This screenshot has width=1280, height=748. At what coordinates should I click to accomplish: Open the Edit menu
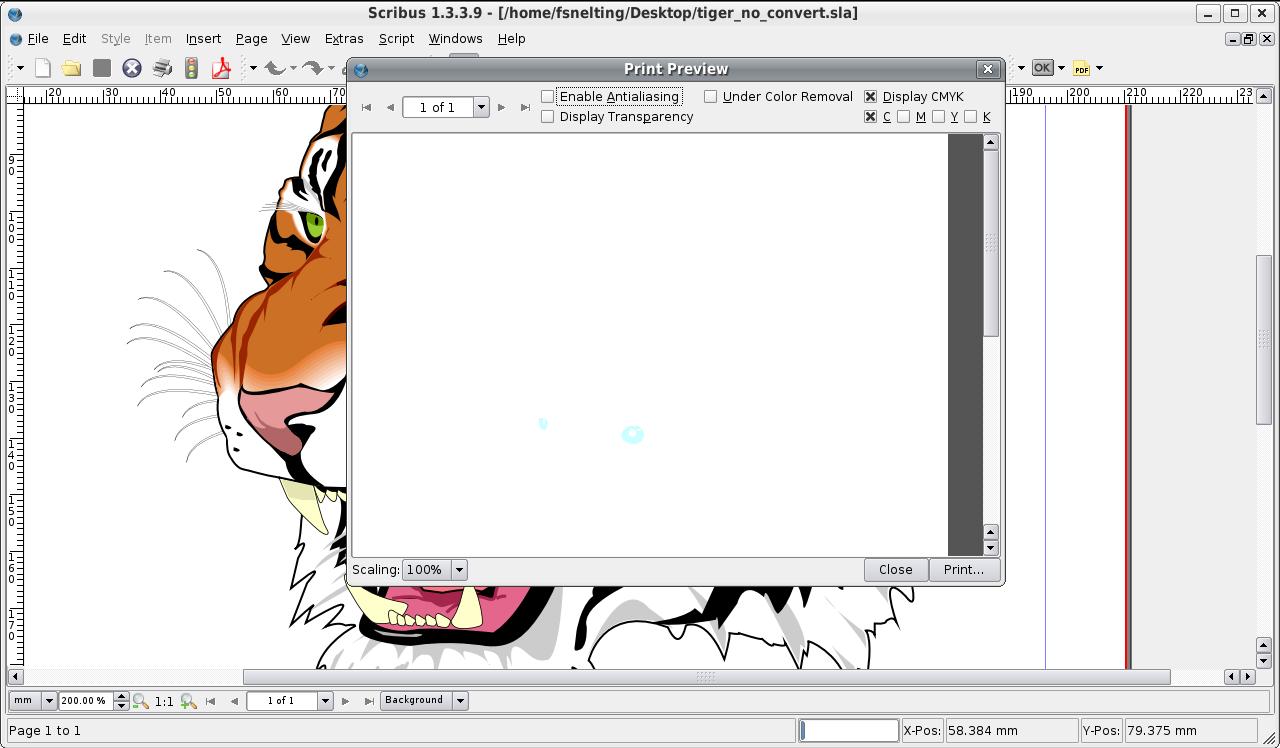(74, 39)
